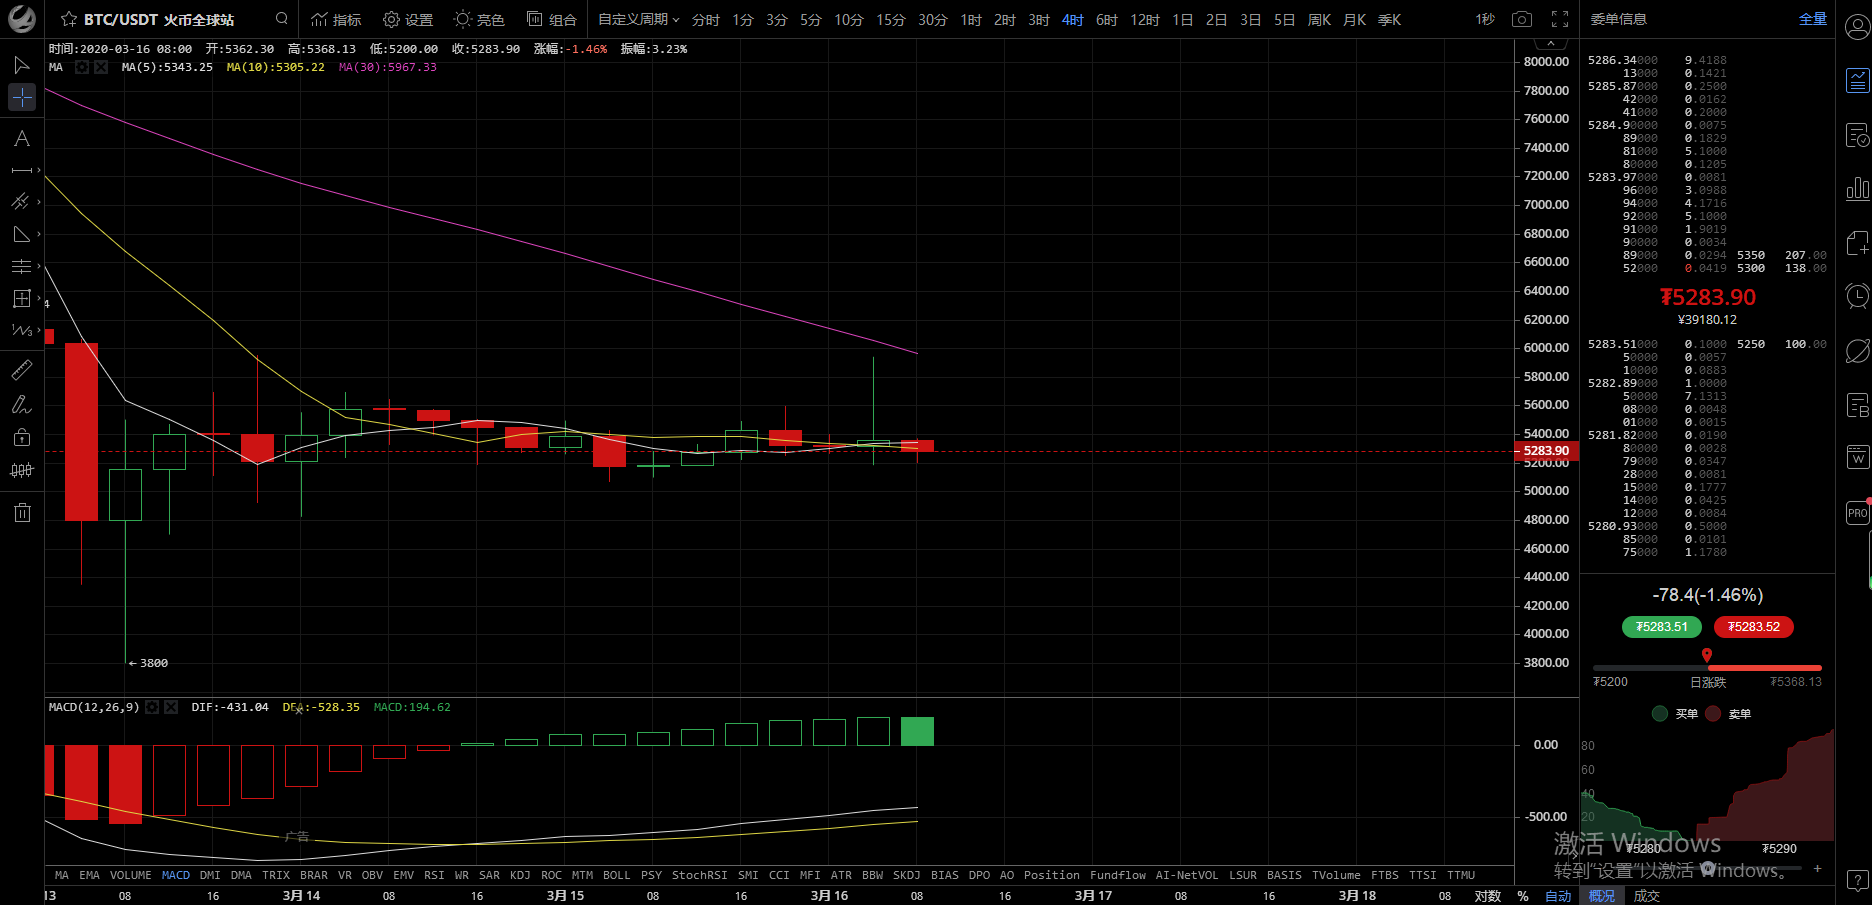Toggle the 对数 logarithmic scale
This screenshot has height=905, width=1872.
click(1487, 896)
